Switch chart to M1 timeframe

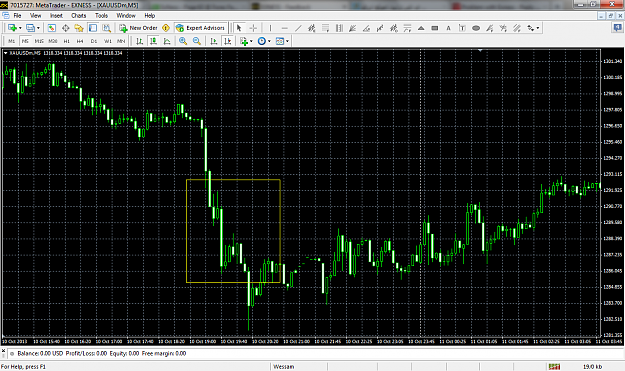[x=12, y=41]
